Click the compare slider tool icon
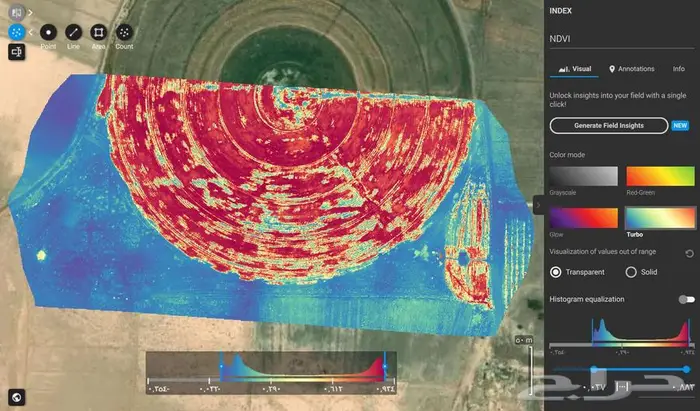 click(16, 53)
